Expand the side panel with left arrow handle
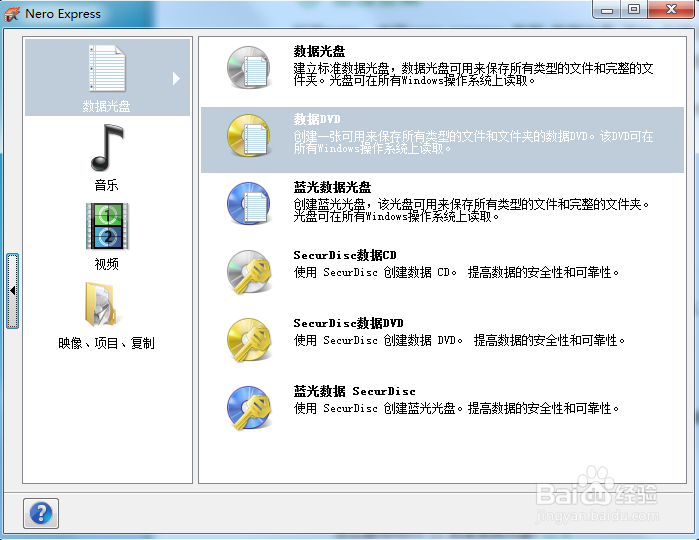 12,291
